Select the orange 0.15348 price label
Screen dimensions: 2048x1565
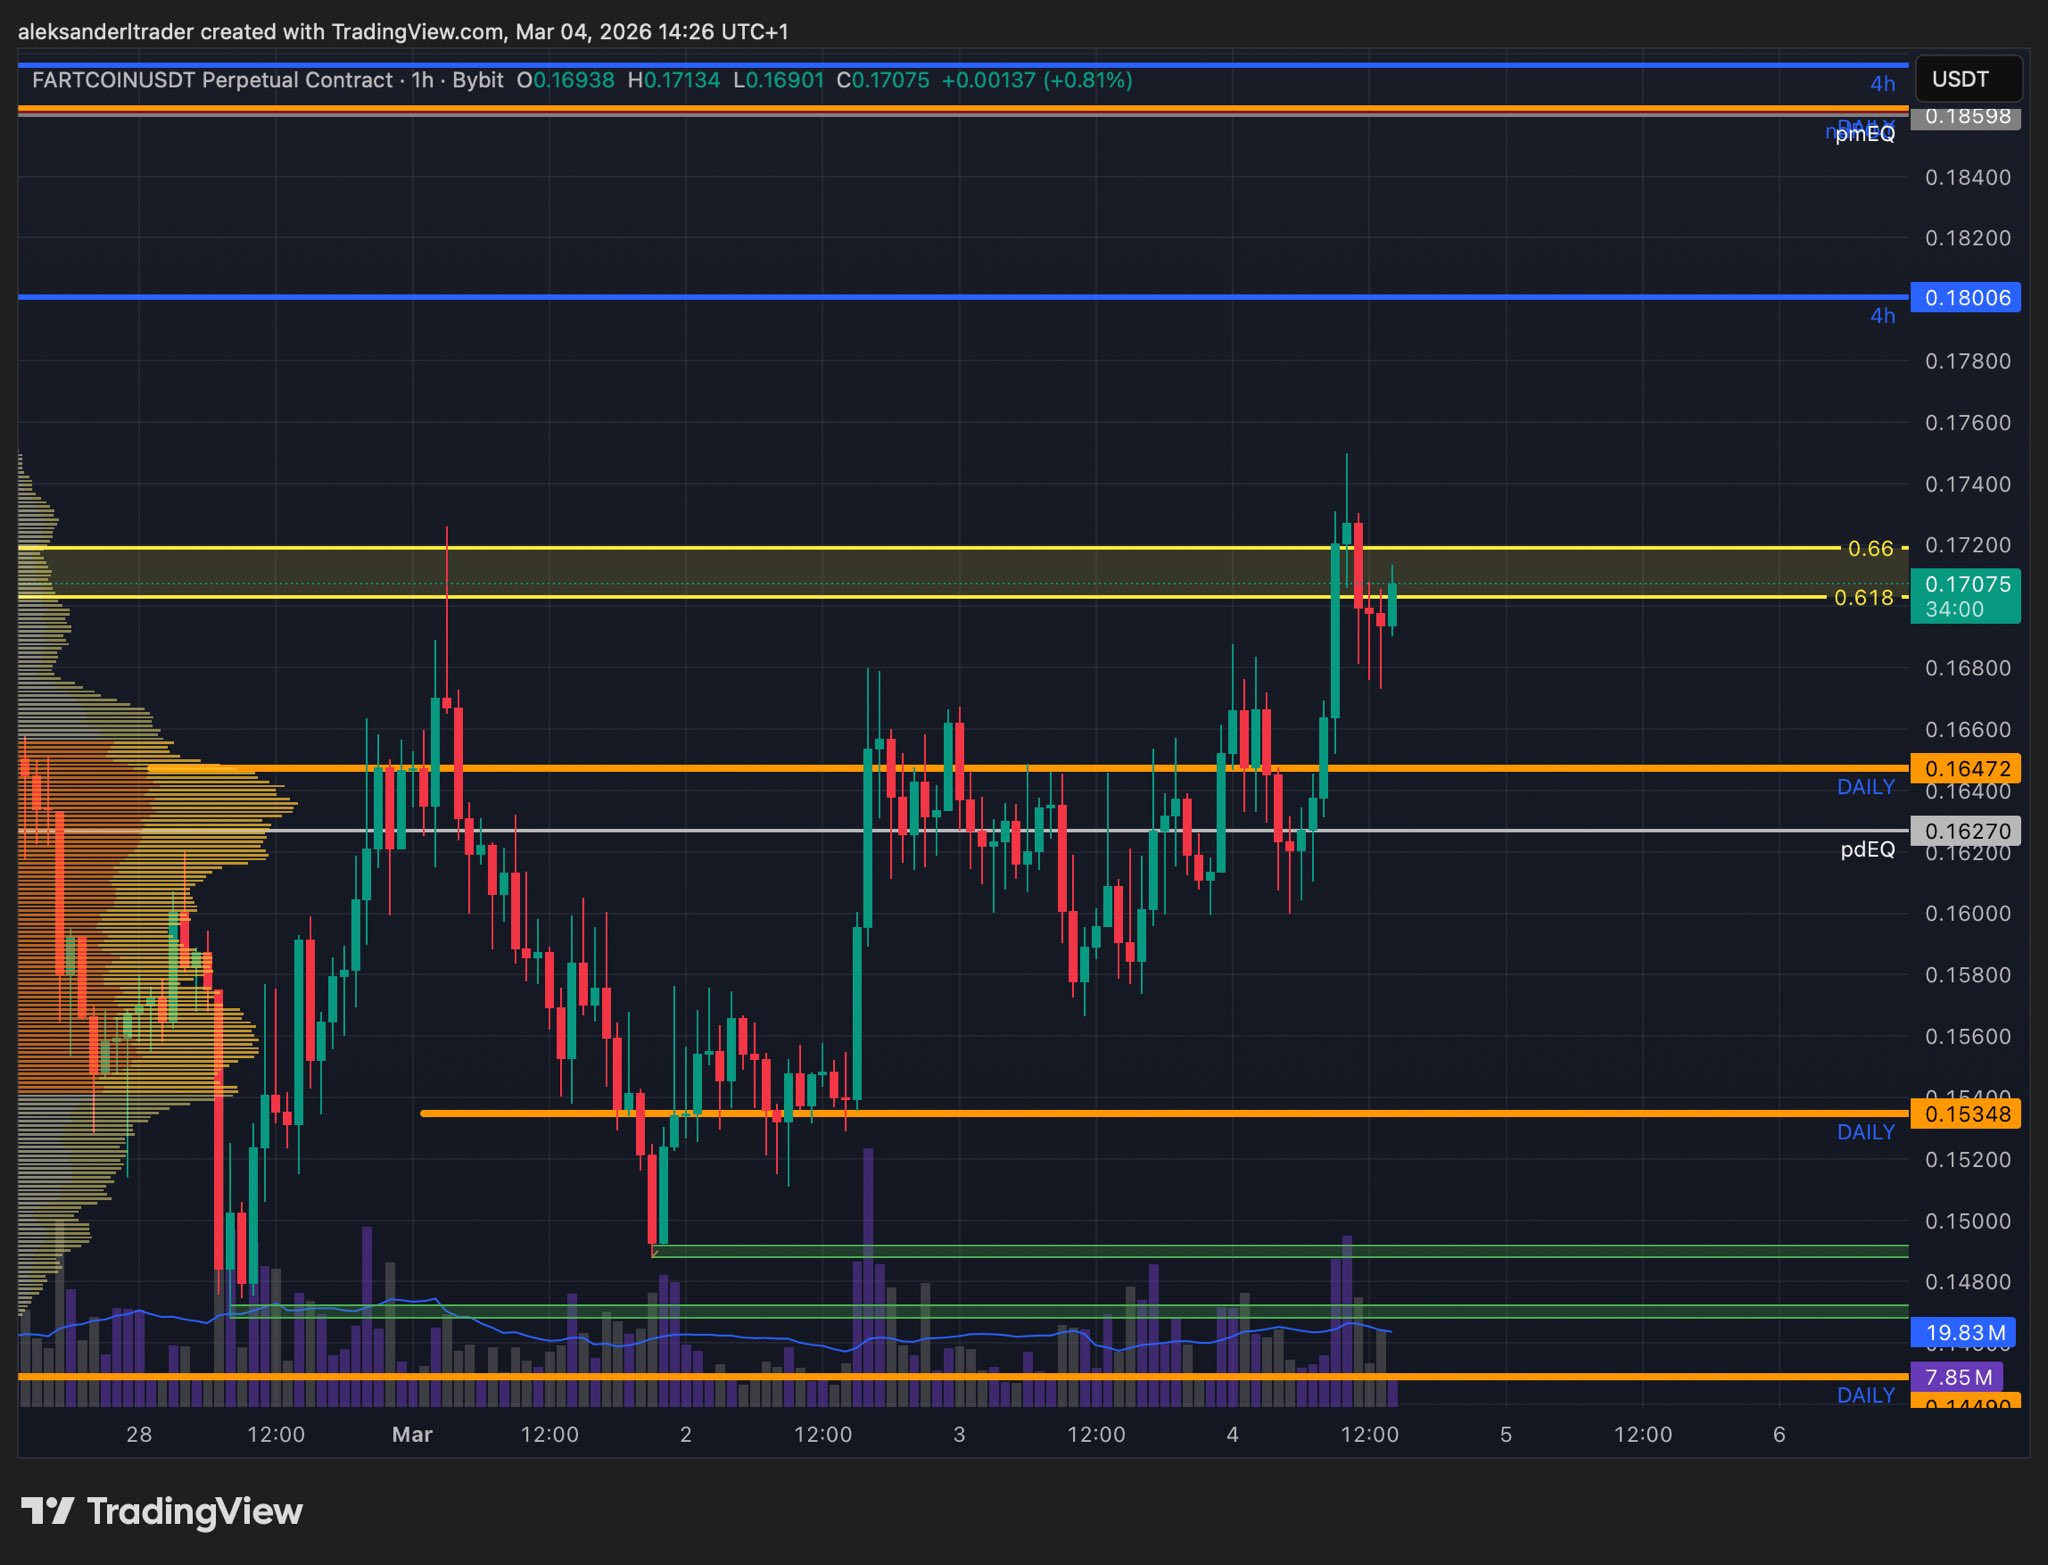tap(1966, 1113)
